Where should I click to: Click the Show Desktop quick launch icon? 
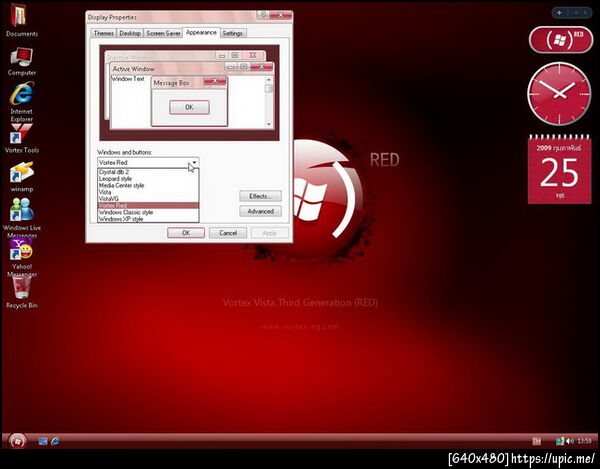coord(43,441)
